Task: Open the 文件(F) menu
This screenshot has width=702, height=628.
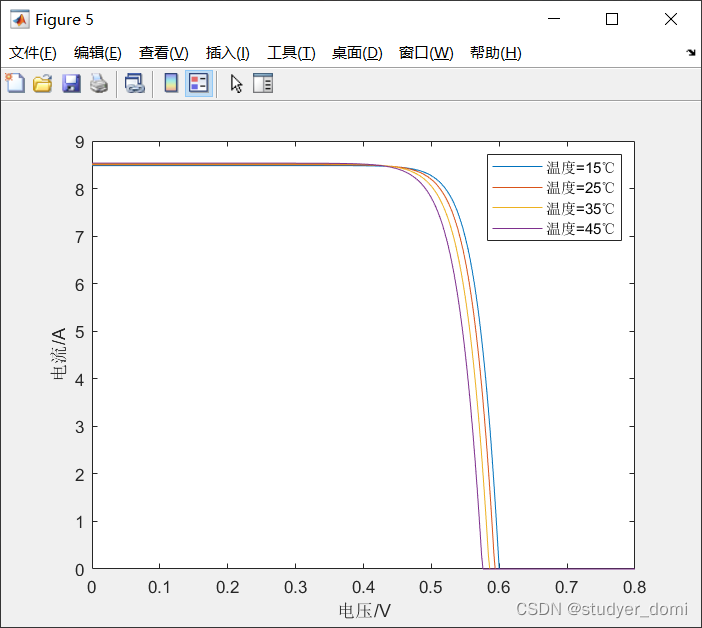Action: pyautogui.click(x=33, y=53)
